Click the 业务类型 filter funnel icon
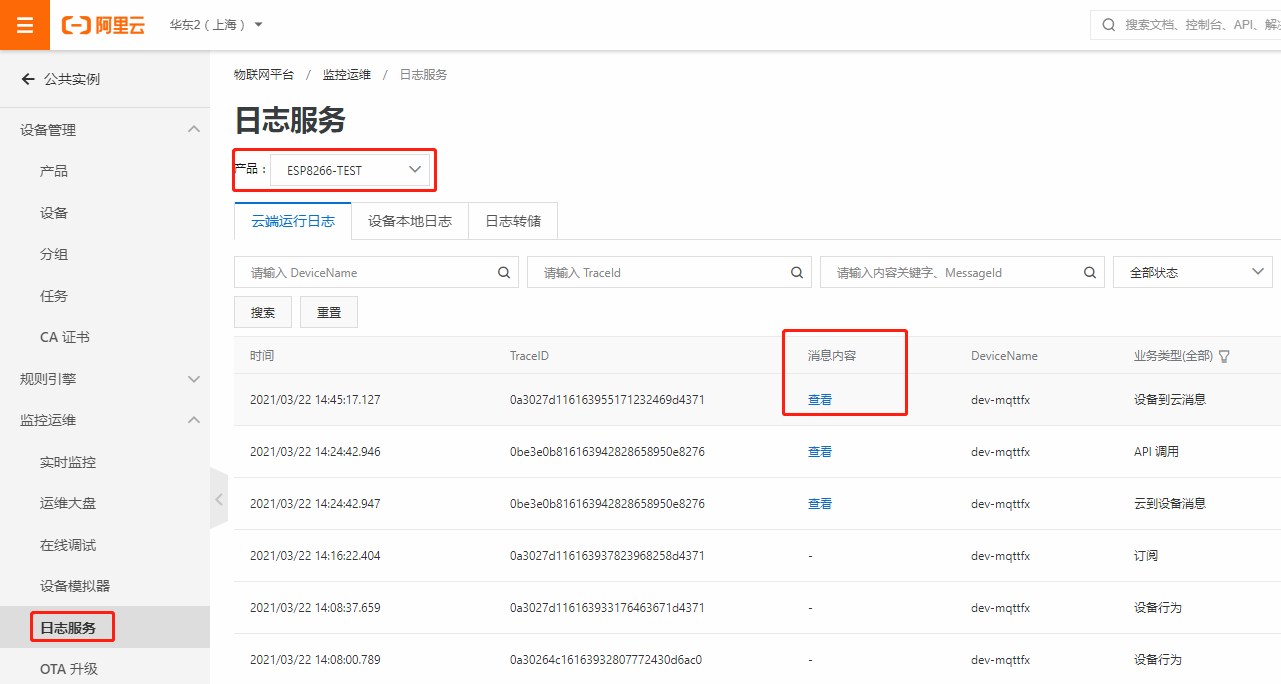The height and width of the screenshot is (684, 1281). click(1224, 356)
